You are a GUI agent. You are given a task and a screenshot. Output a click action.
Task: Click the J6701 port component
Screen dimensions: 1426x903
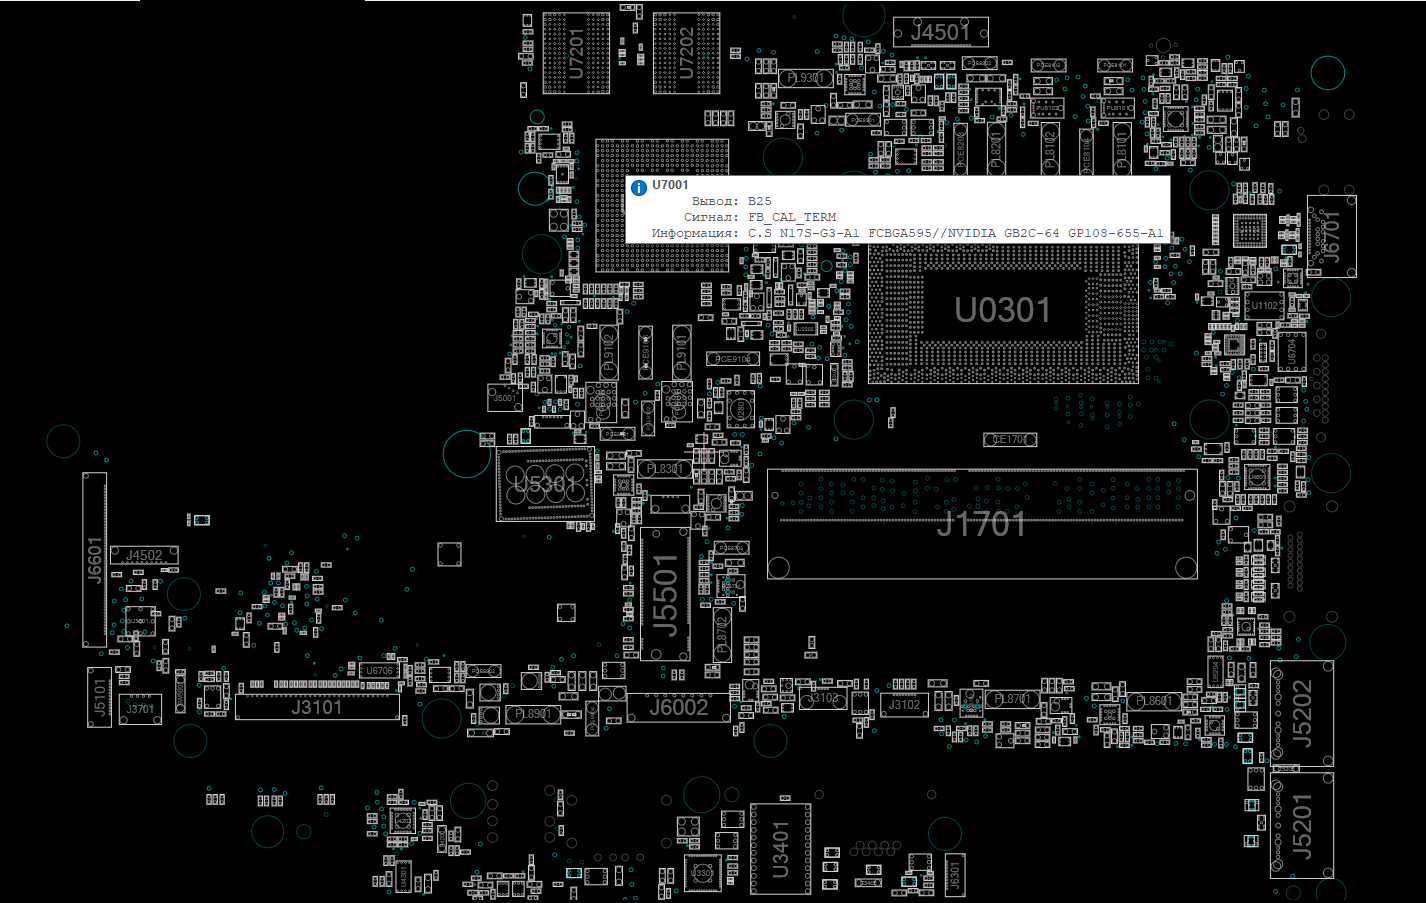tap(1331, 237)
